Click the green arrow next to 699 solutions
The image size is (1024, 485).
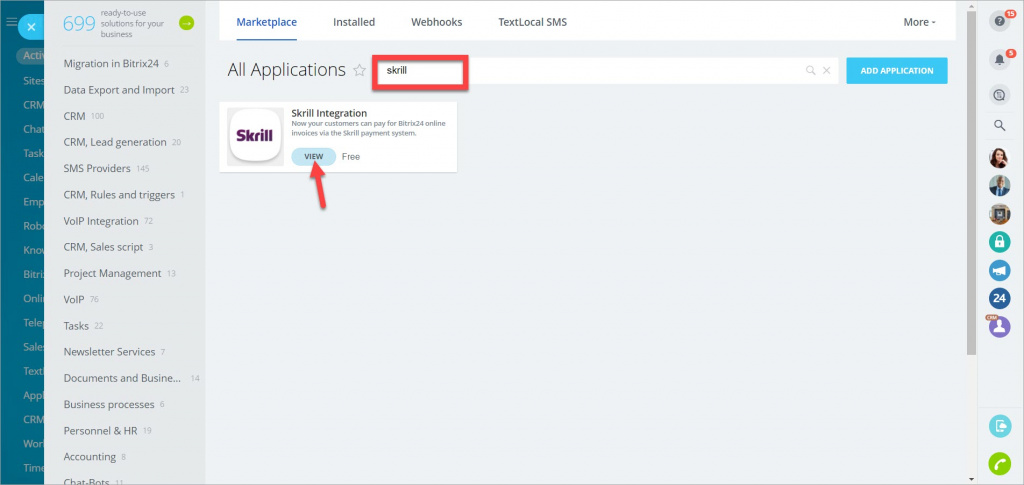tap(186, 23)
